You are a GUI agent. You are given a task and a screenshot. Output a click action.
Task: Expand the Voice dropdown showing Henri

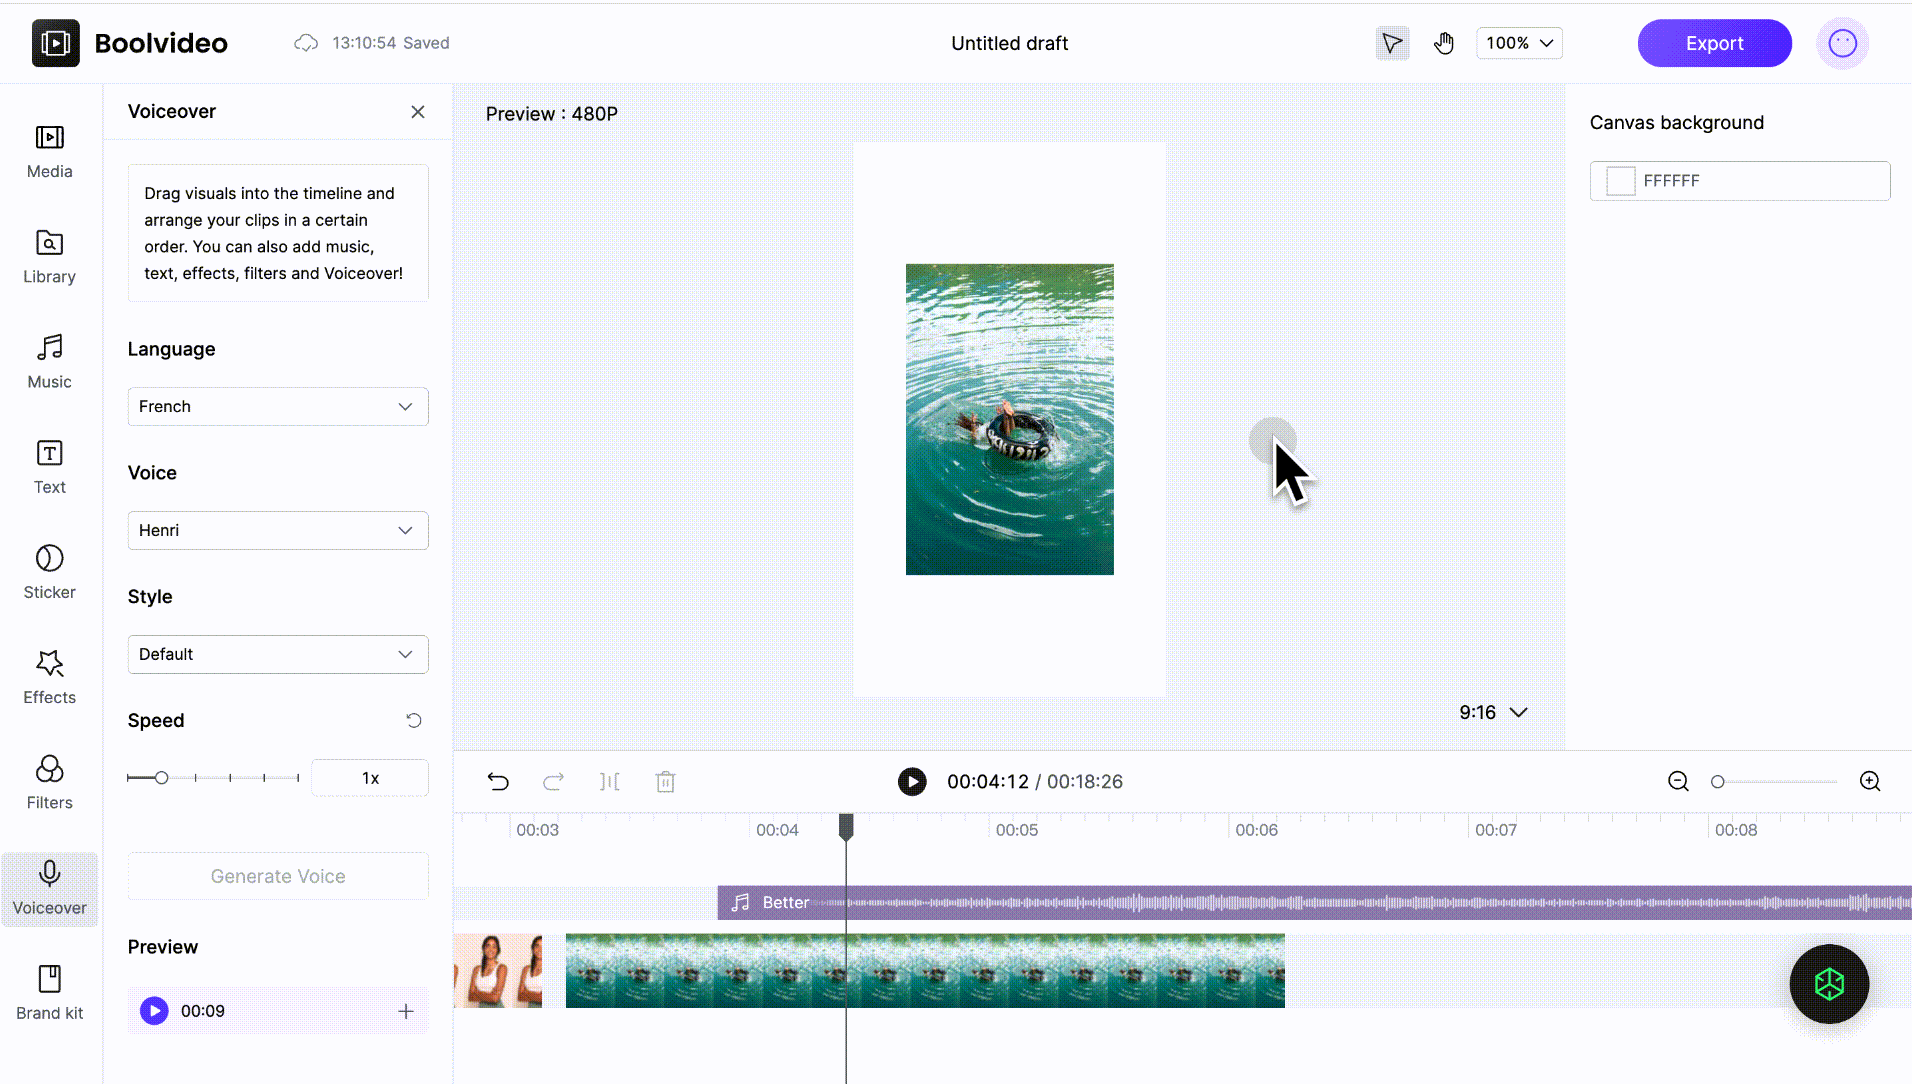click(x=278, y=530)
